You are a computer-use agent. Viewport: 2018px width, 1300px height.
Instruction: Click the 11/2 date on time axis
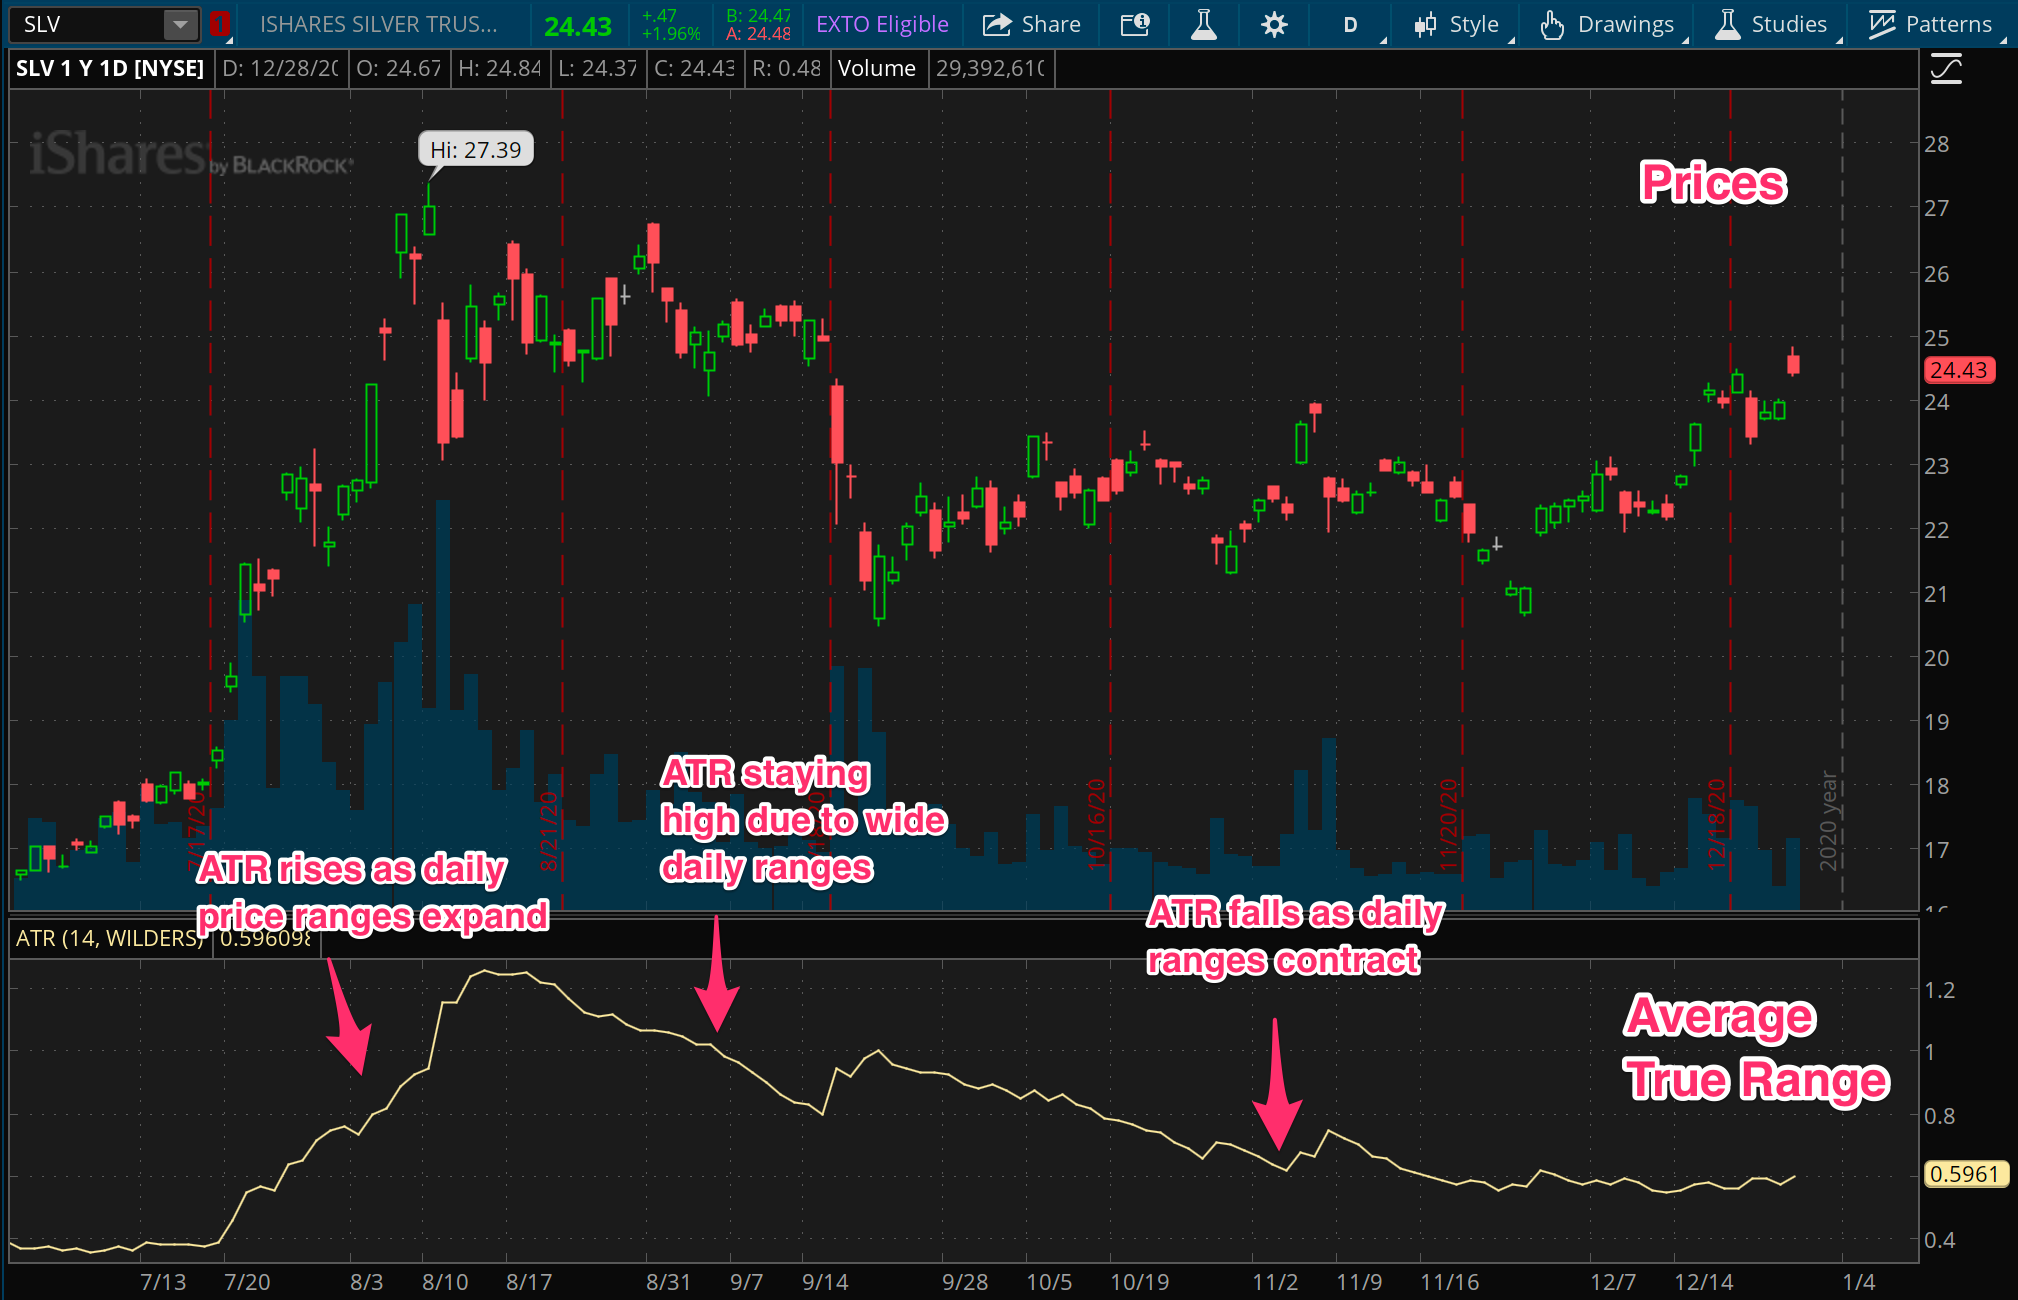point(1276,1282)
